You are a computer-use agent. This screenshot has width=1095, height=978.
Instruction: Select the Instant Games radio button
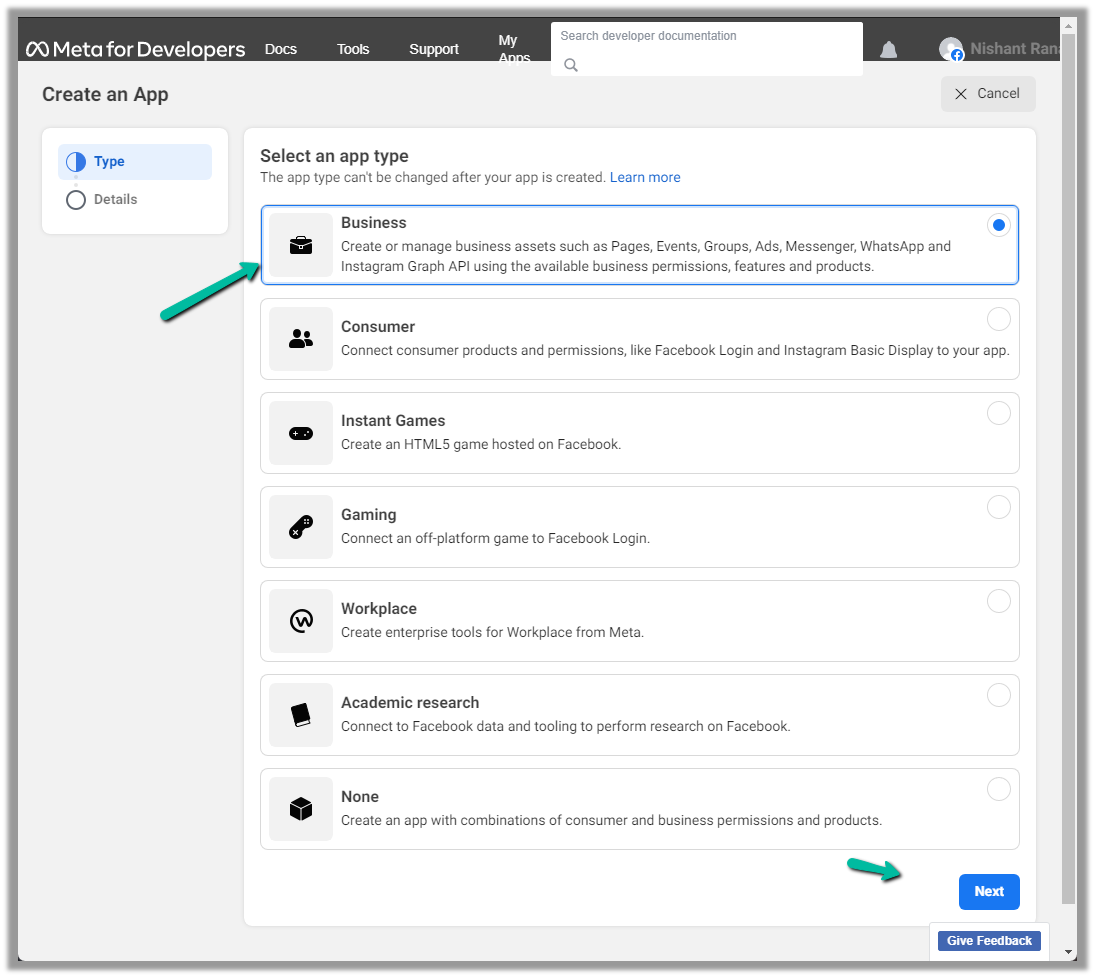click(998, 413)
